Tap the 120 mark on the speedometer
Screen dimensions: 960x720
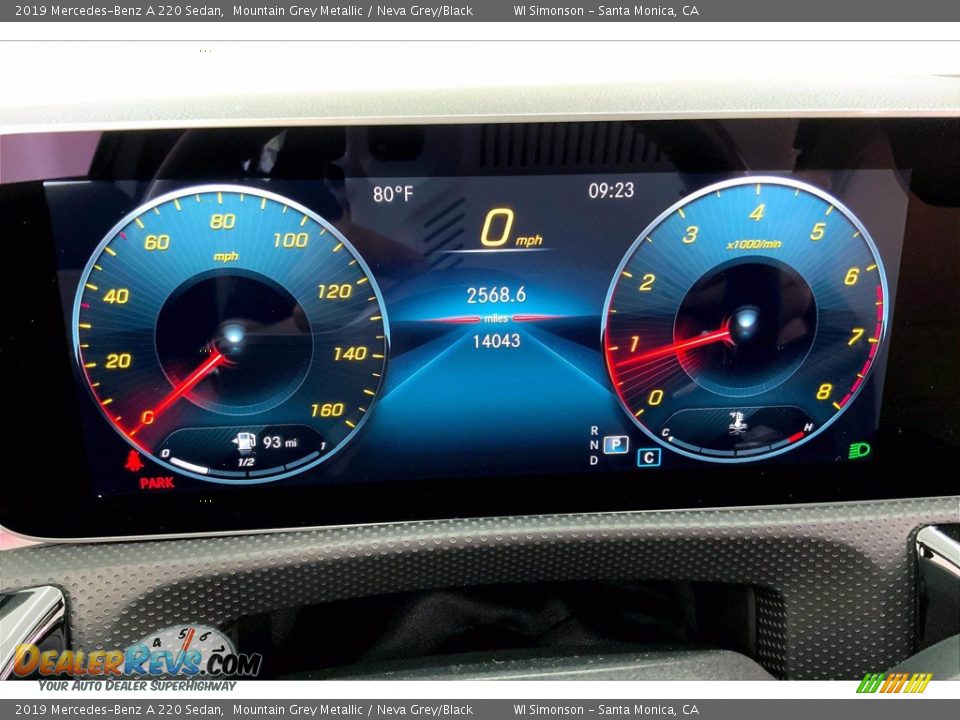click(x=334, y=291)
